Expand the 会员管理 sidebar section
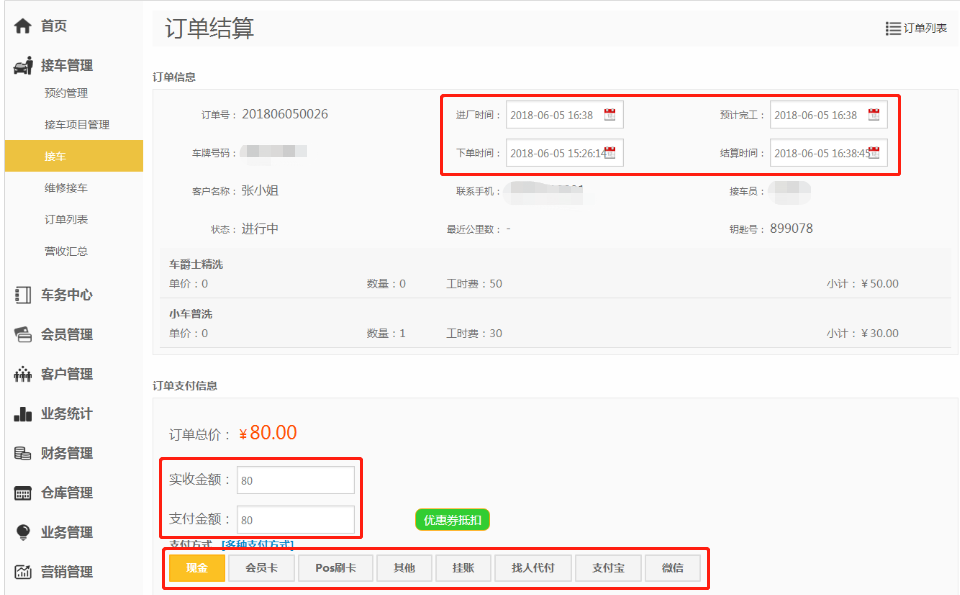The width and height of the screenshot is (960, 595). [x=66, y=335]
